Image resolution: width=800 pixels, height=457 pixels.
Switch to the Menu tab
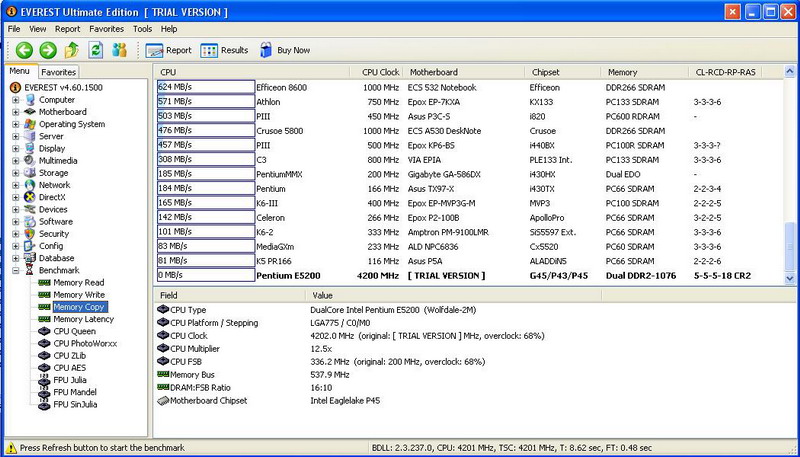pyautogui.click(x=20, y=71)
